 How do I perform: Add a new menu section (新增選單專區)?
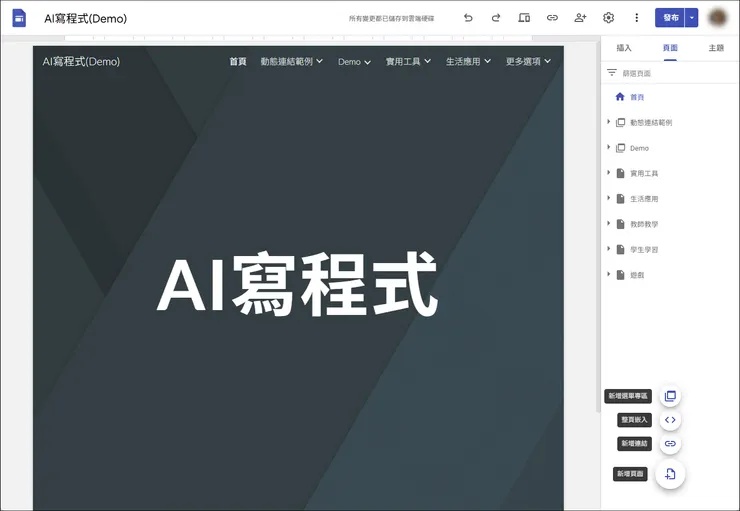point(670,396)
